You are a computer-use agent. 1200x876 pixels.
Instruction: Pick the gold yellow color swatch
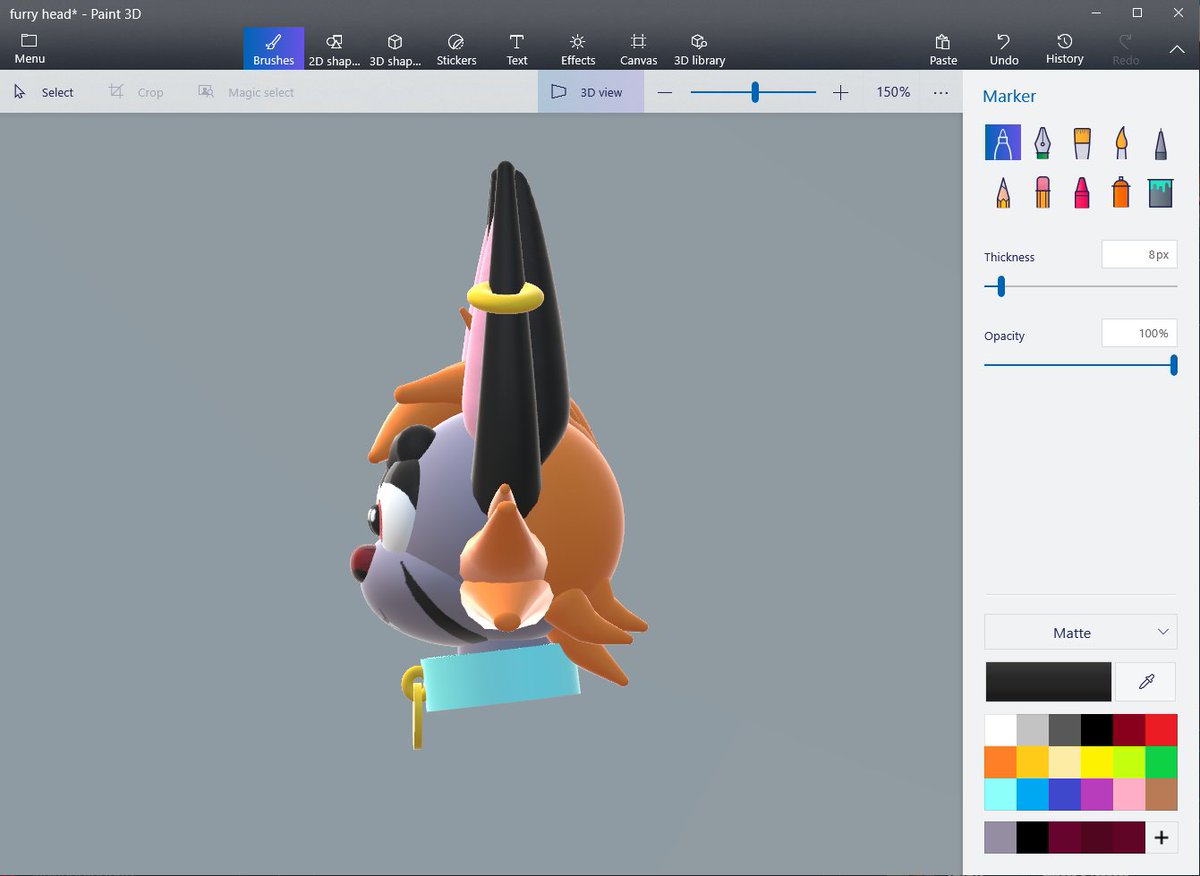pyautogui.click(x=1032, y=762)
